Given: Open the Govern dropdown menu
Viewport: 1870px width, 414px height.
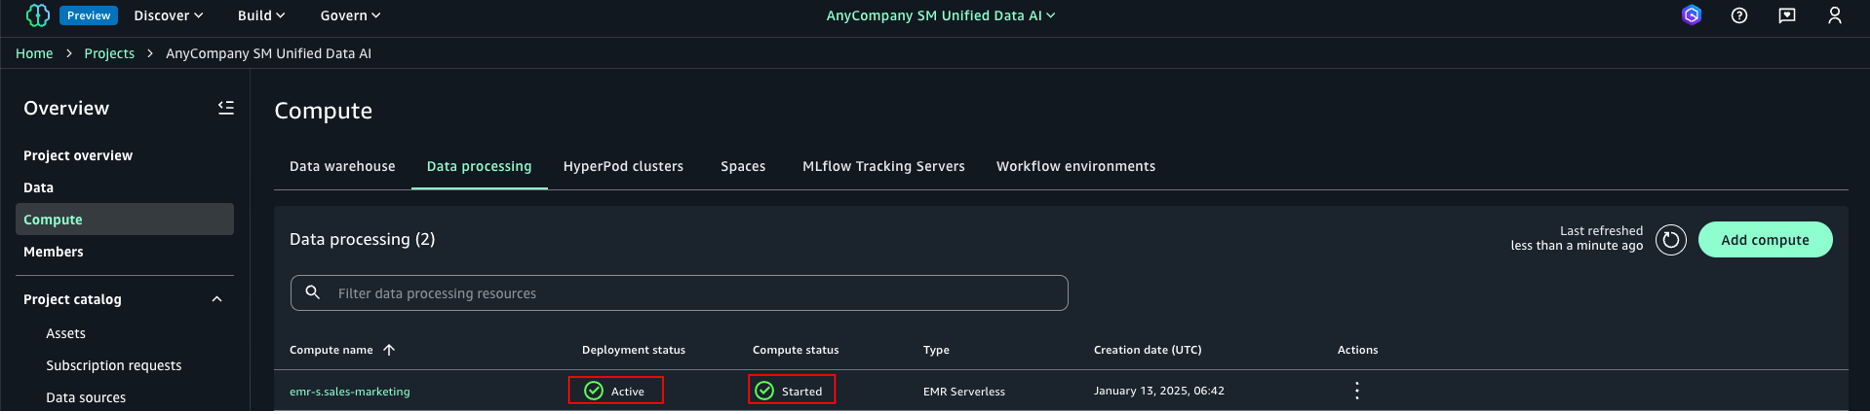Looking at the screenshot, I should 350,15.
